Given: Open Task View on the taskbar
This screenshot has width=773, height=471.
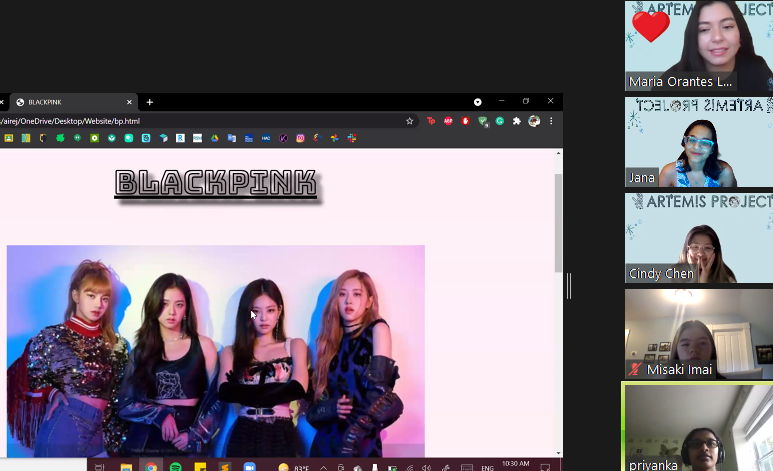Looking at the screenshot, I should tap(100, 467).
